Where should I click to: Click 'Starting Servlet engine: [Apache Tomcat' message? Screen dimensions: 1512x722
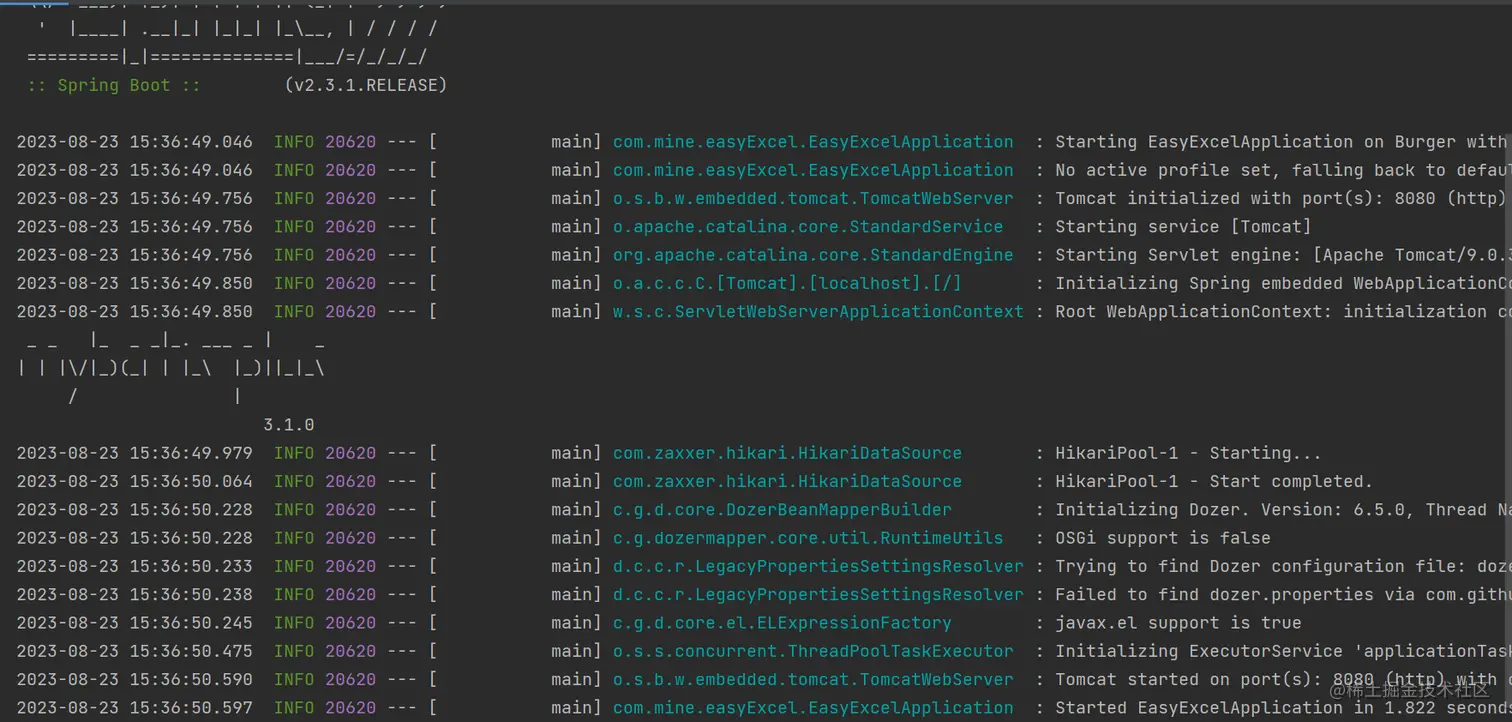(1255, 255)
